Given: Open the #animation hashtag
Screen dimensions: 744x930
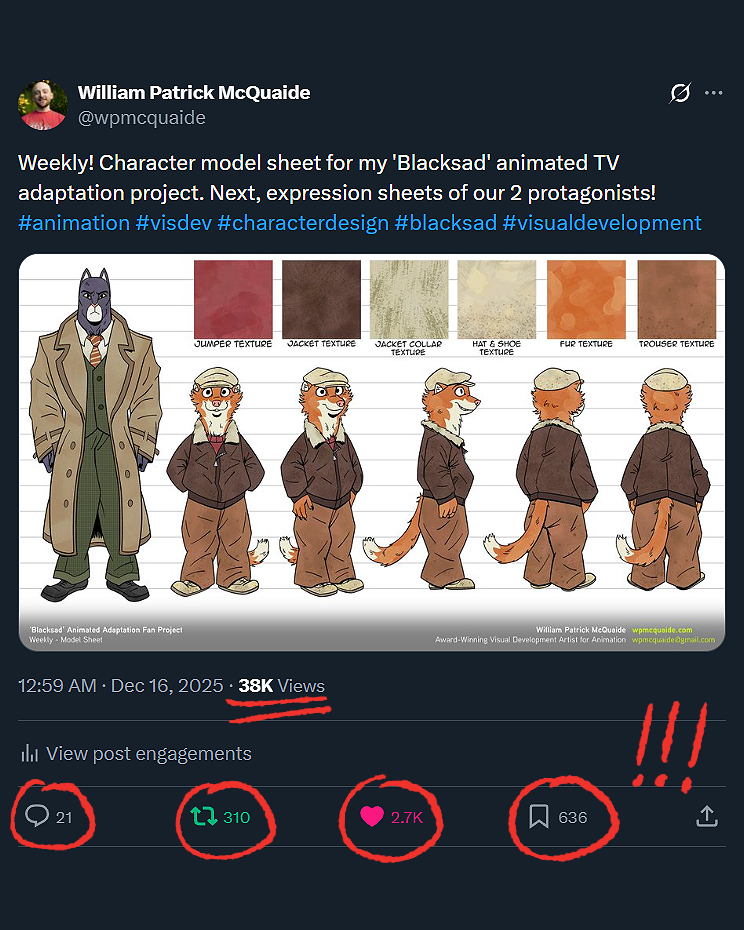Looking at the screenshot, I should (74, 222).
